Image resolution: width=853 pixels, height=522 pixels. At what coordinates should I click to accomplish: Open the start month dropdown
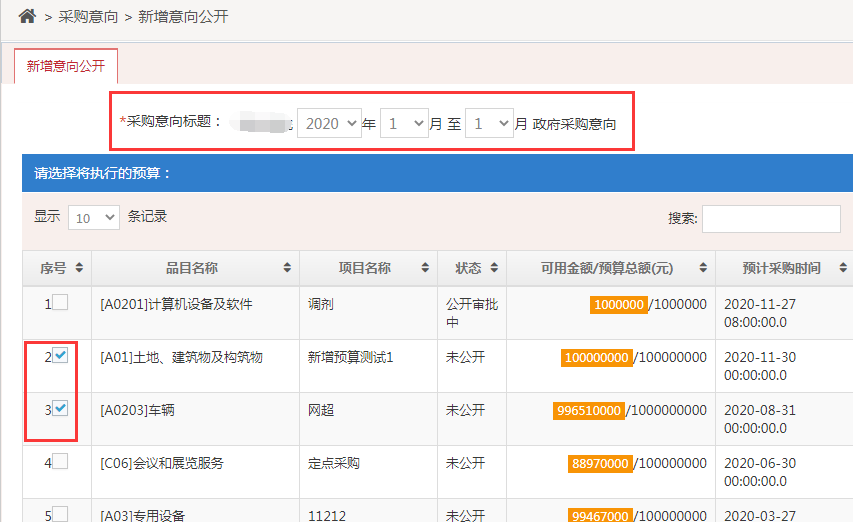point(404,124)
